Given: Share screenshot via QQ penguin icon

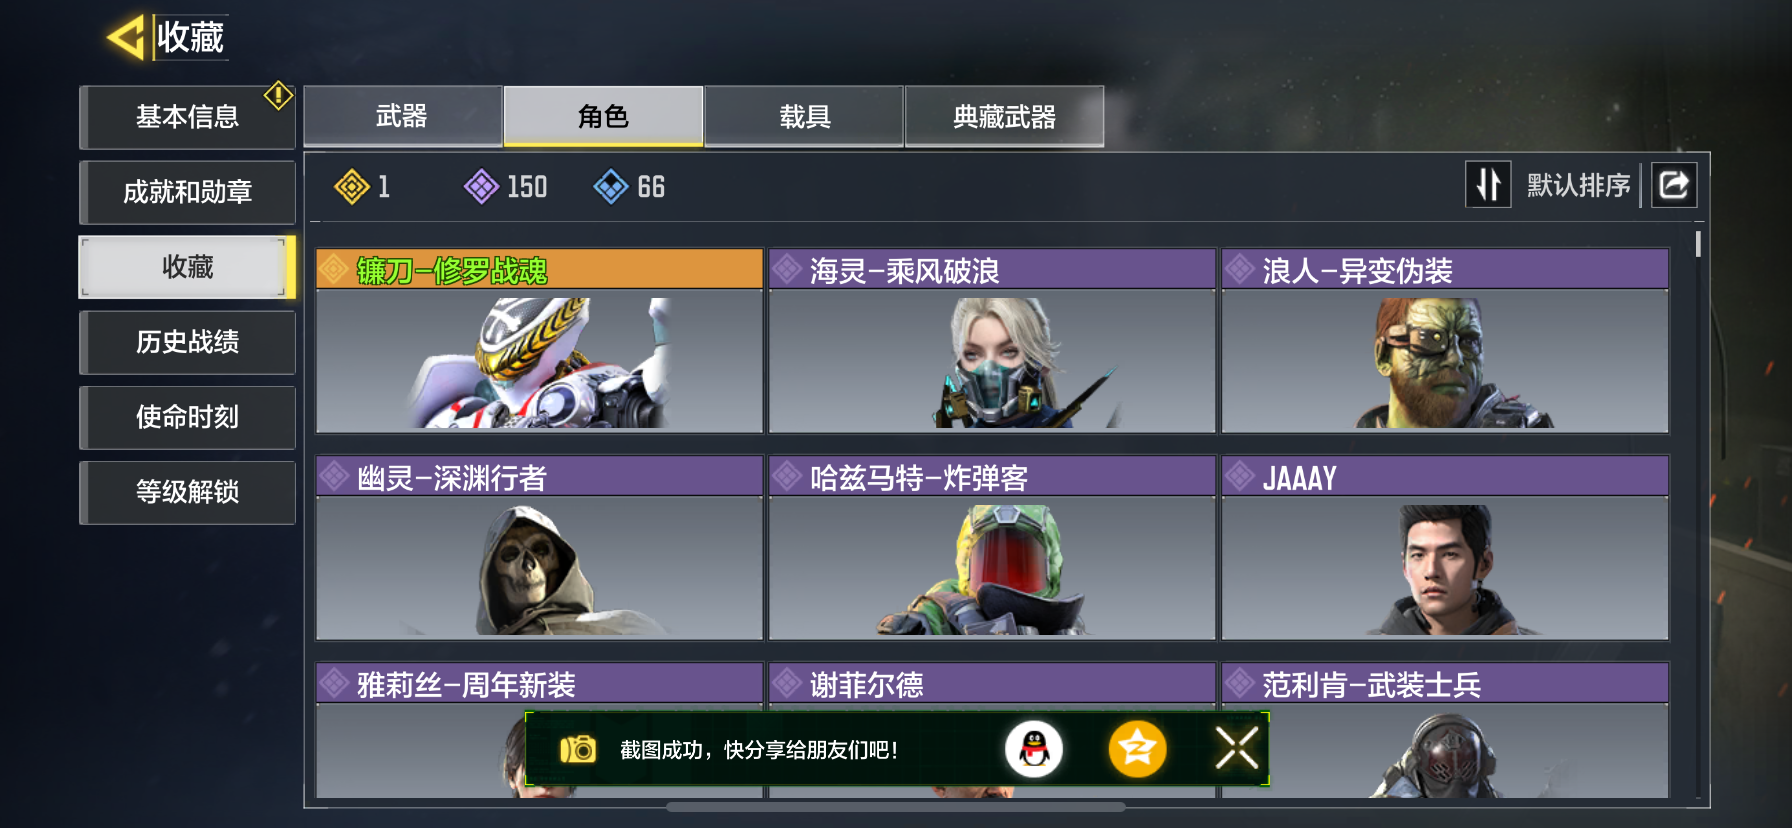Looking at the screenshot, I should pyautogui.click(x=1034, y=749).
